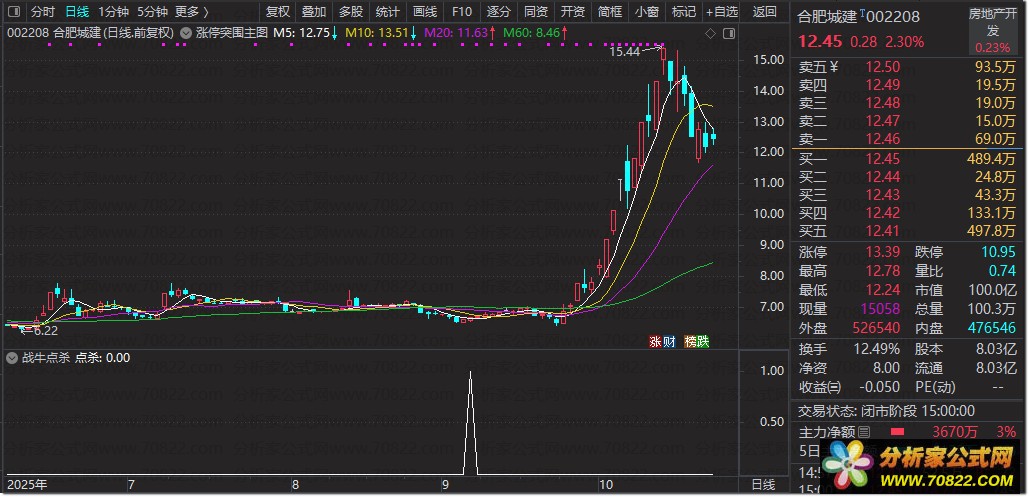Click the 日线 period label at bottom
Image resolution: width=1030 pixels, height=497 pixels.
pyautogui.click(x=763, y=485)
